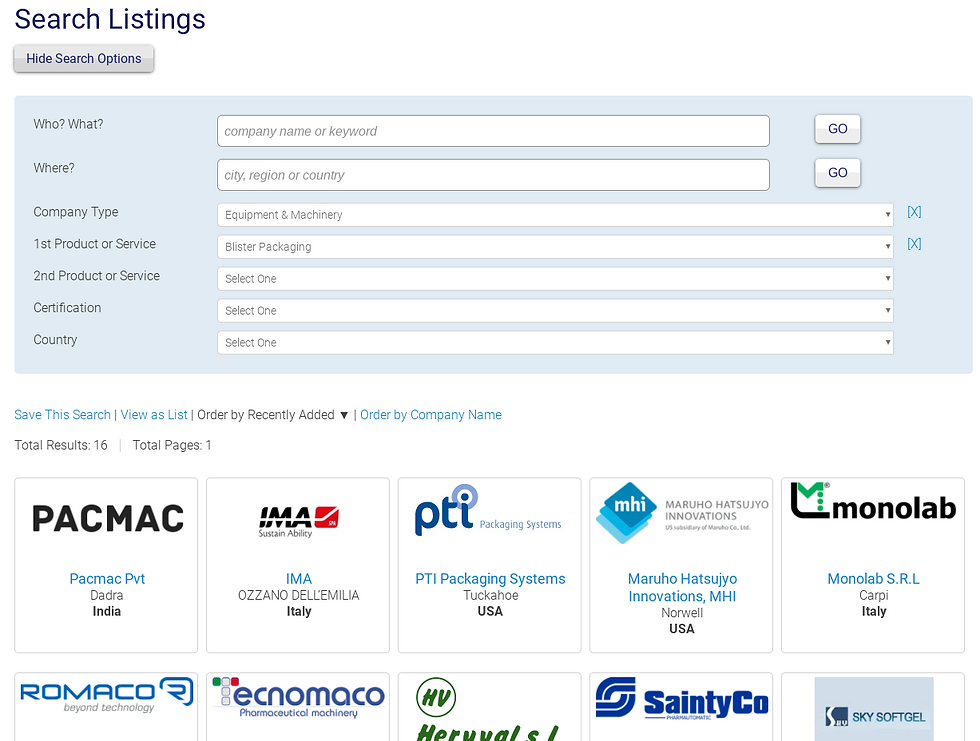Open the Monolab S.R.L link
The width and height of the screenshot is (980, 741).
873,579
